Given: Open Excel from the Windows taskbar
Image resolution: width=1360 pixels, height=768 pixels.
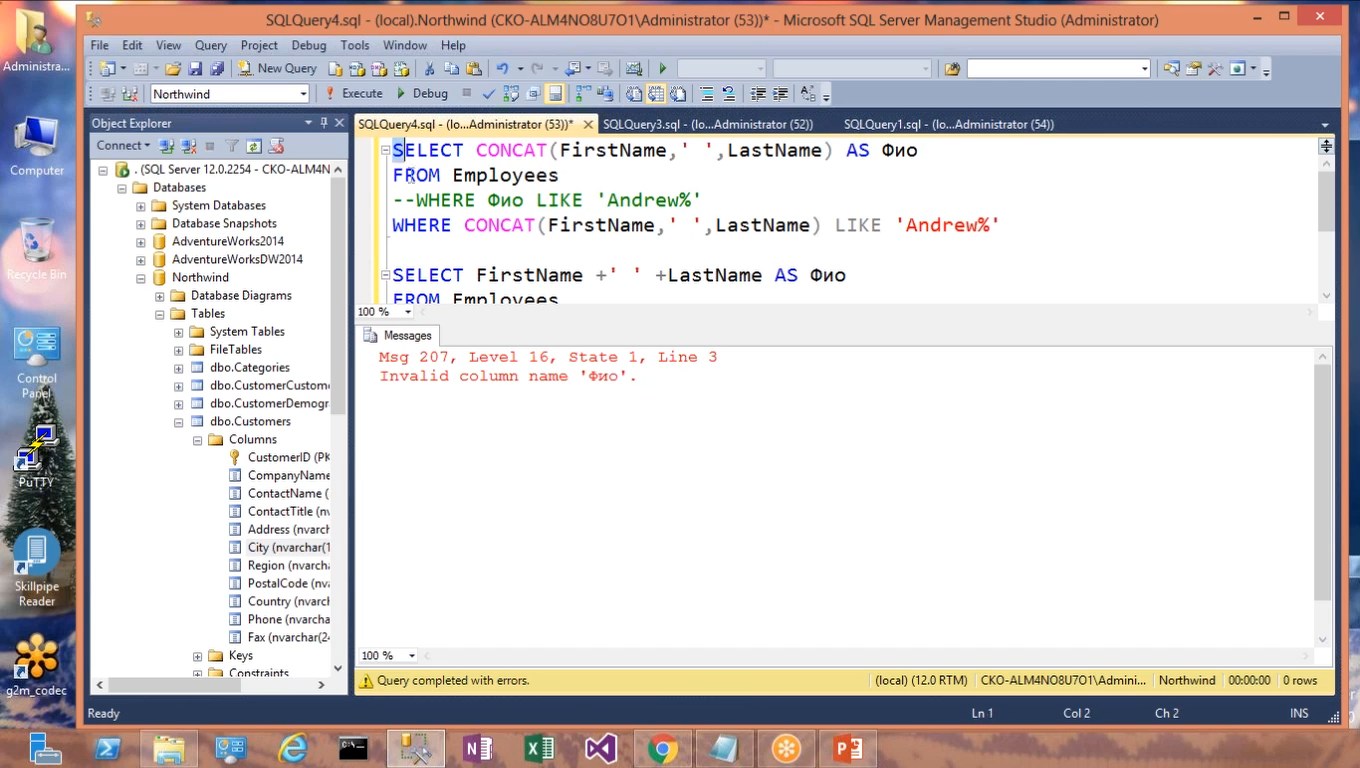Looking at the screenshot, I should (539, 748).
